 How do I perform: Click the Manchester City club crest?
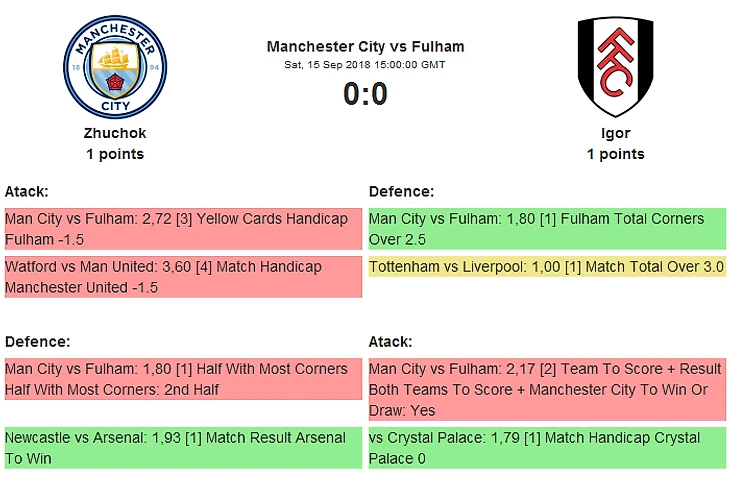115,67
